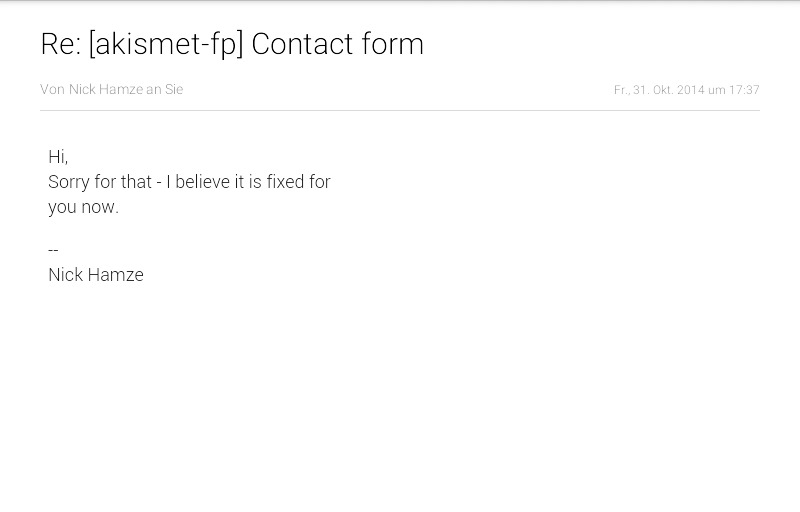Click the "you now." line
800x512 pixels.
[x=83, y=207]
